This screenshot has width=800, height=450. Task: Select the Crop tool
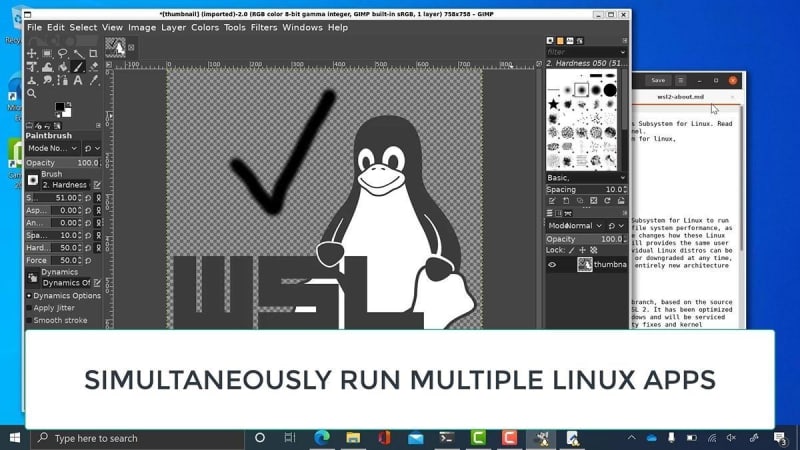click(x=93, y=53)
